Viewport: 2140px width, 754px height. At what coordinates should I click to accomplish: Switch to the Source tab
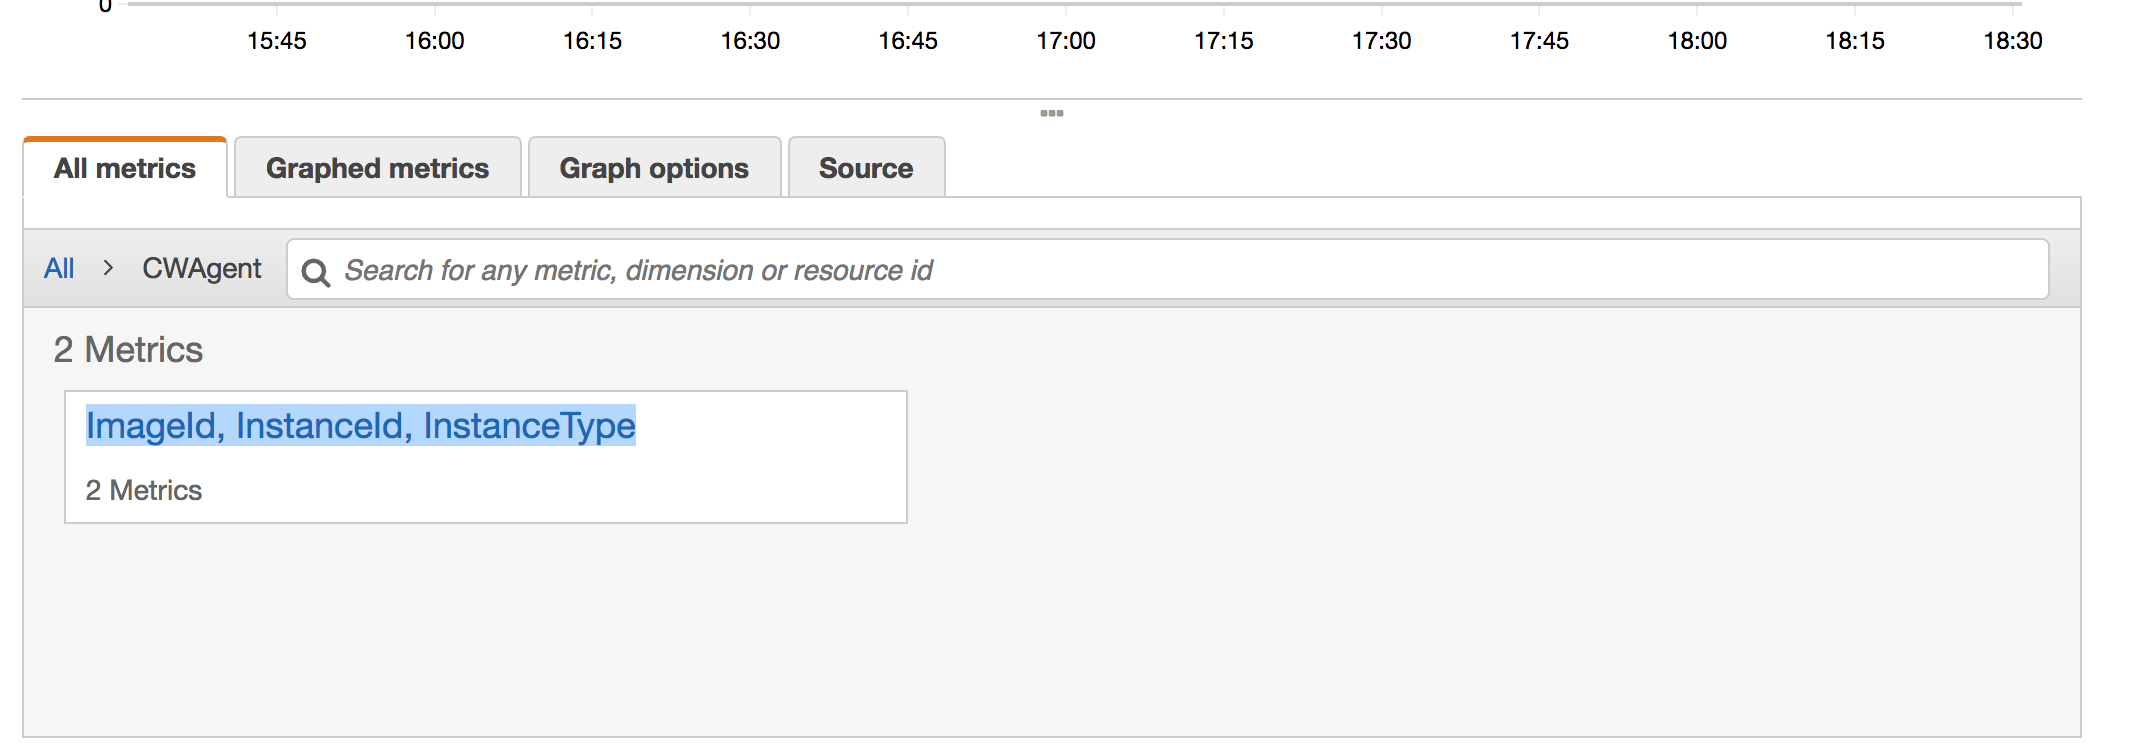click(x=866, y=167)
